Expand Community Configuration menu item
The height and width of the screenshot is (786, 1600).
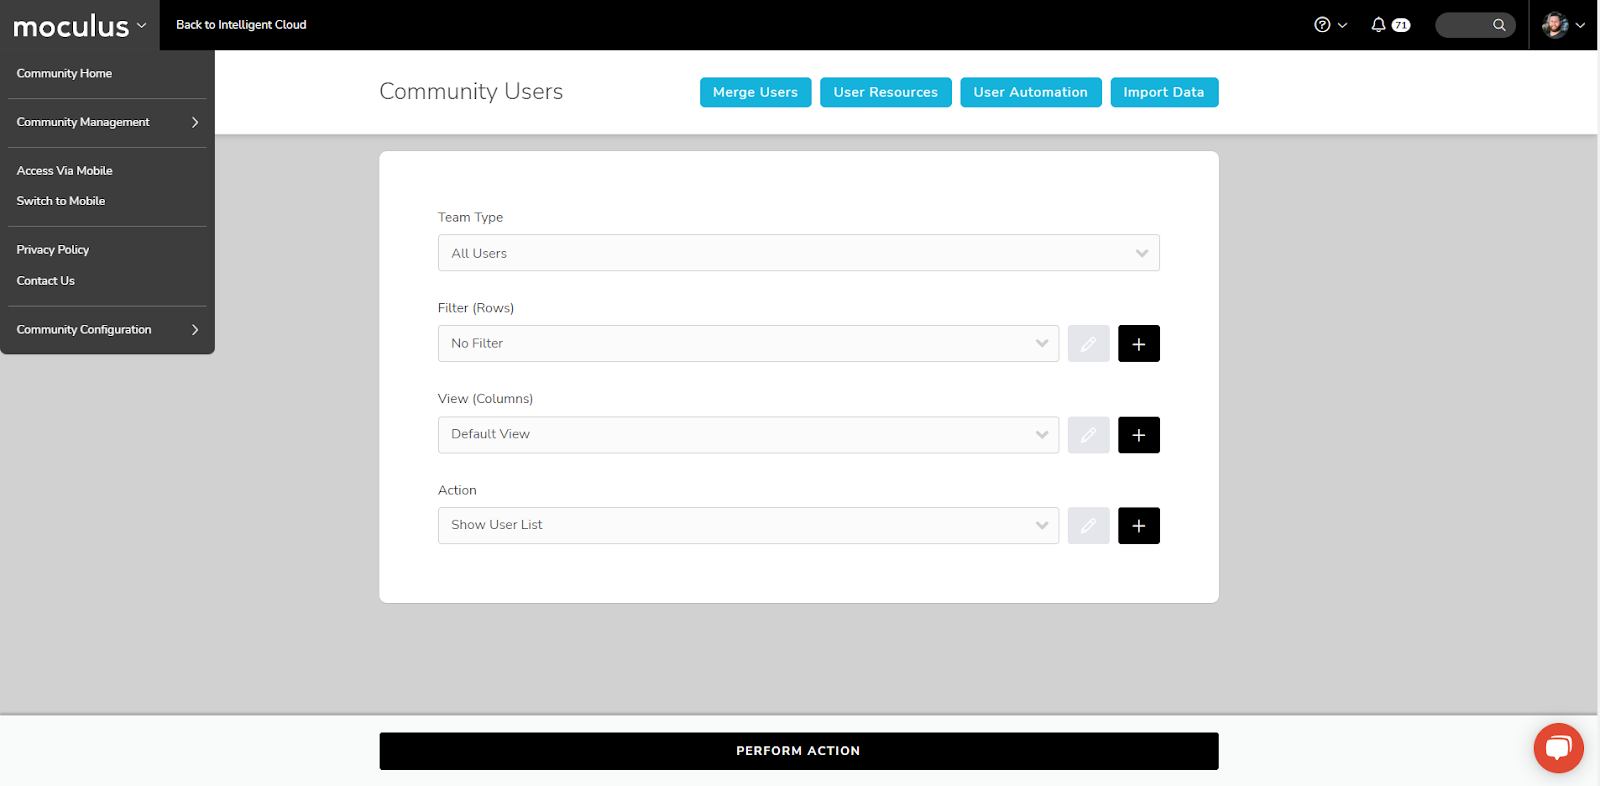tap(107, 330)
